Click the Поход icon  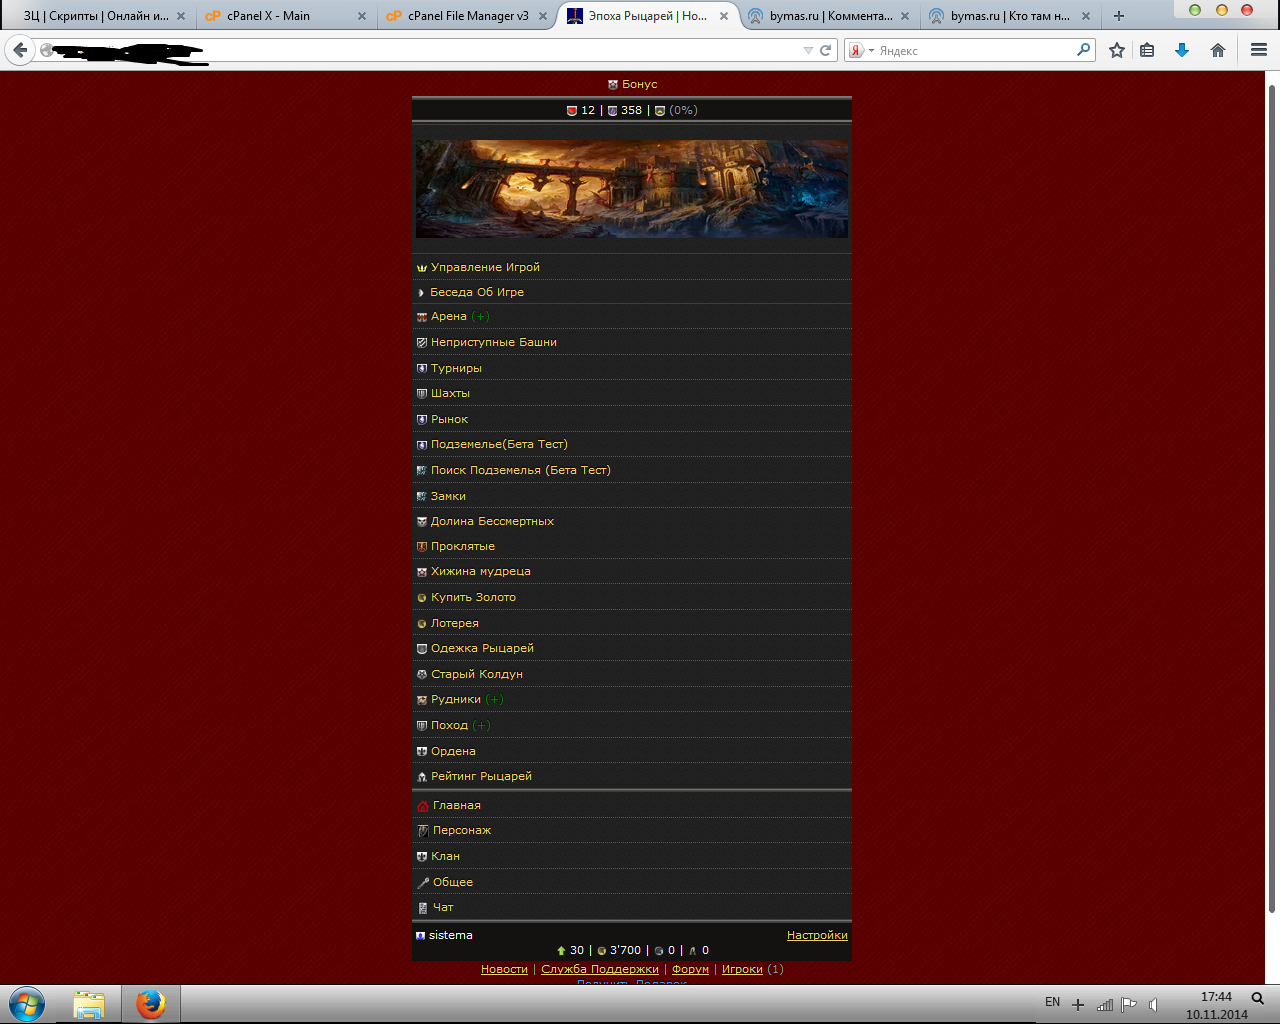tap(422, 726)
